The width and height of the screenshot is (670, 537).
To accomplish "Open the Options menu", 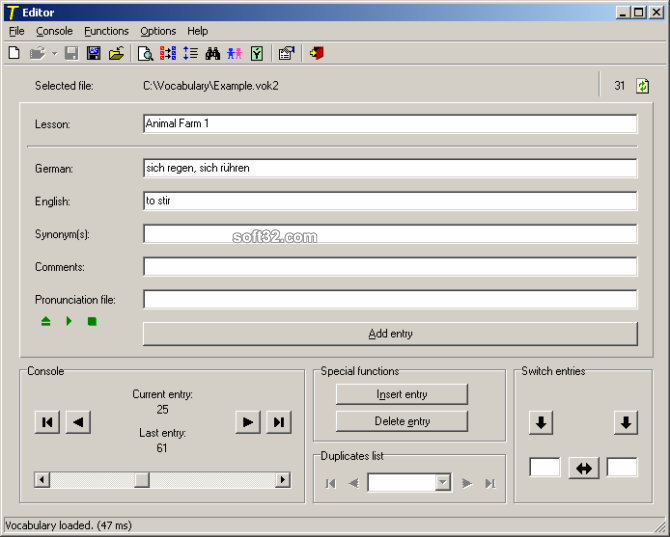I will 158,31.
